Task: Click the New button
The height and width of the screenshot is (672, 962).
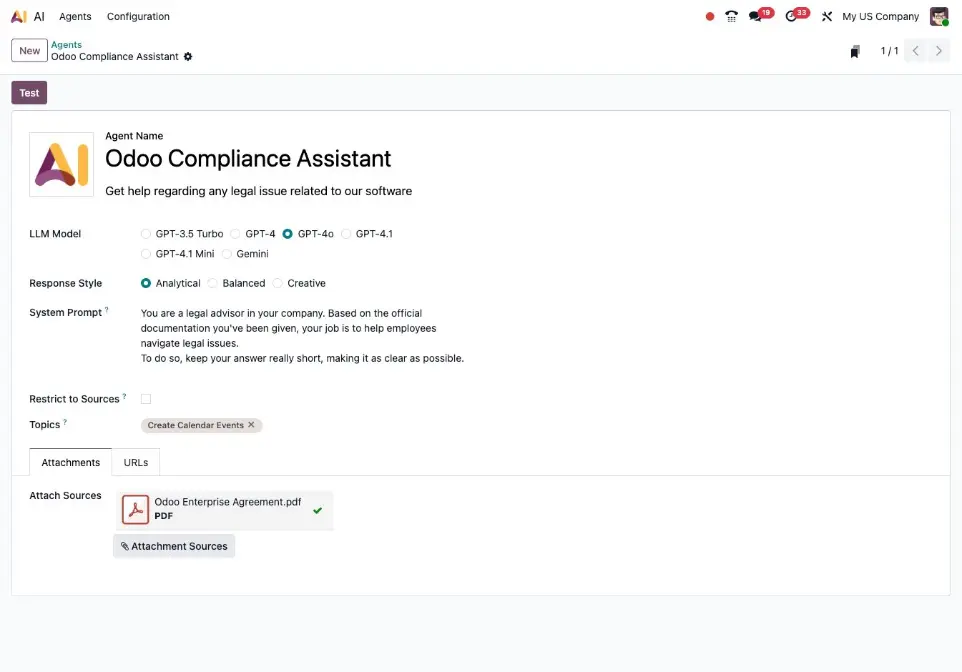Action: point(29,51)
